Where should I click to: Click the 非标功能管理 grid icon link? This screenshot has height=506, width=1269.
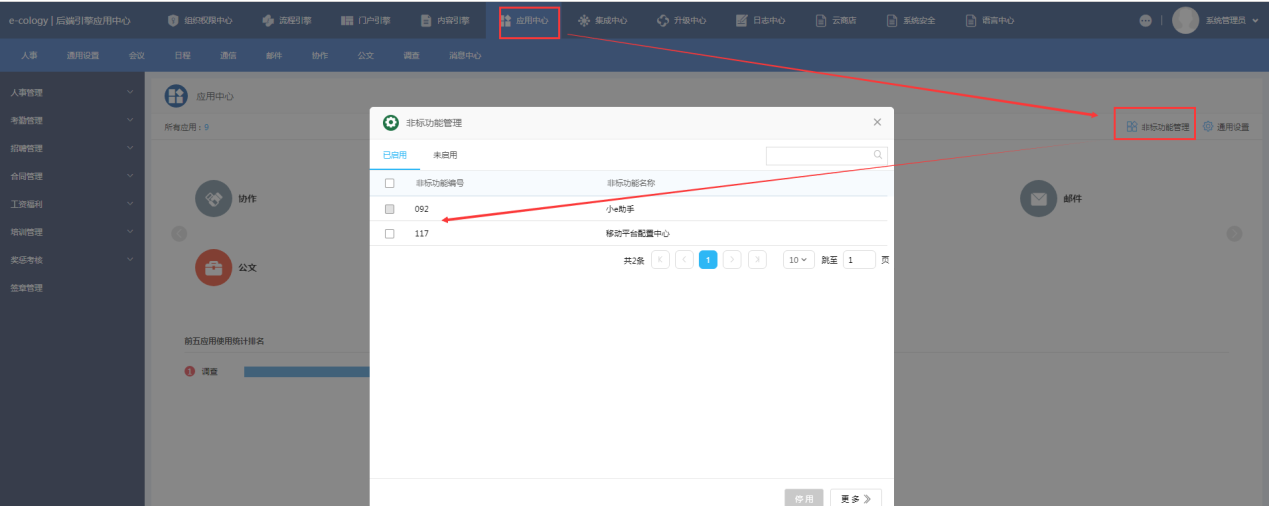(x=1157, y=127)
